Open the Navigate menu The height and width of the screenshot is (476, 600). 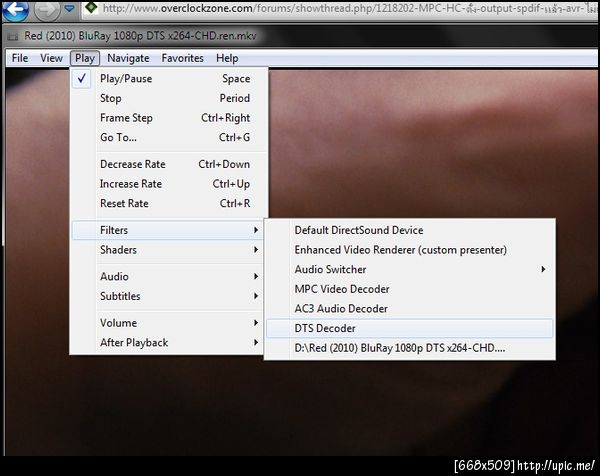[x=128, y=58]
